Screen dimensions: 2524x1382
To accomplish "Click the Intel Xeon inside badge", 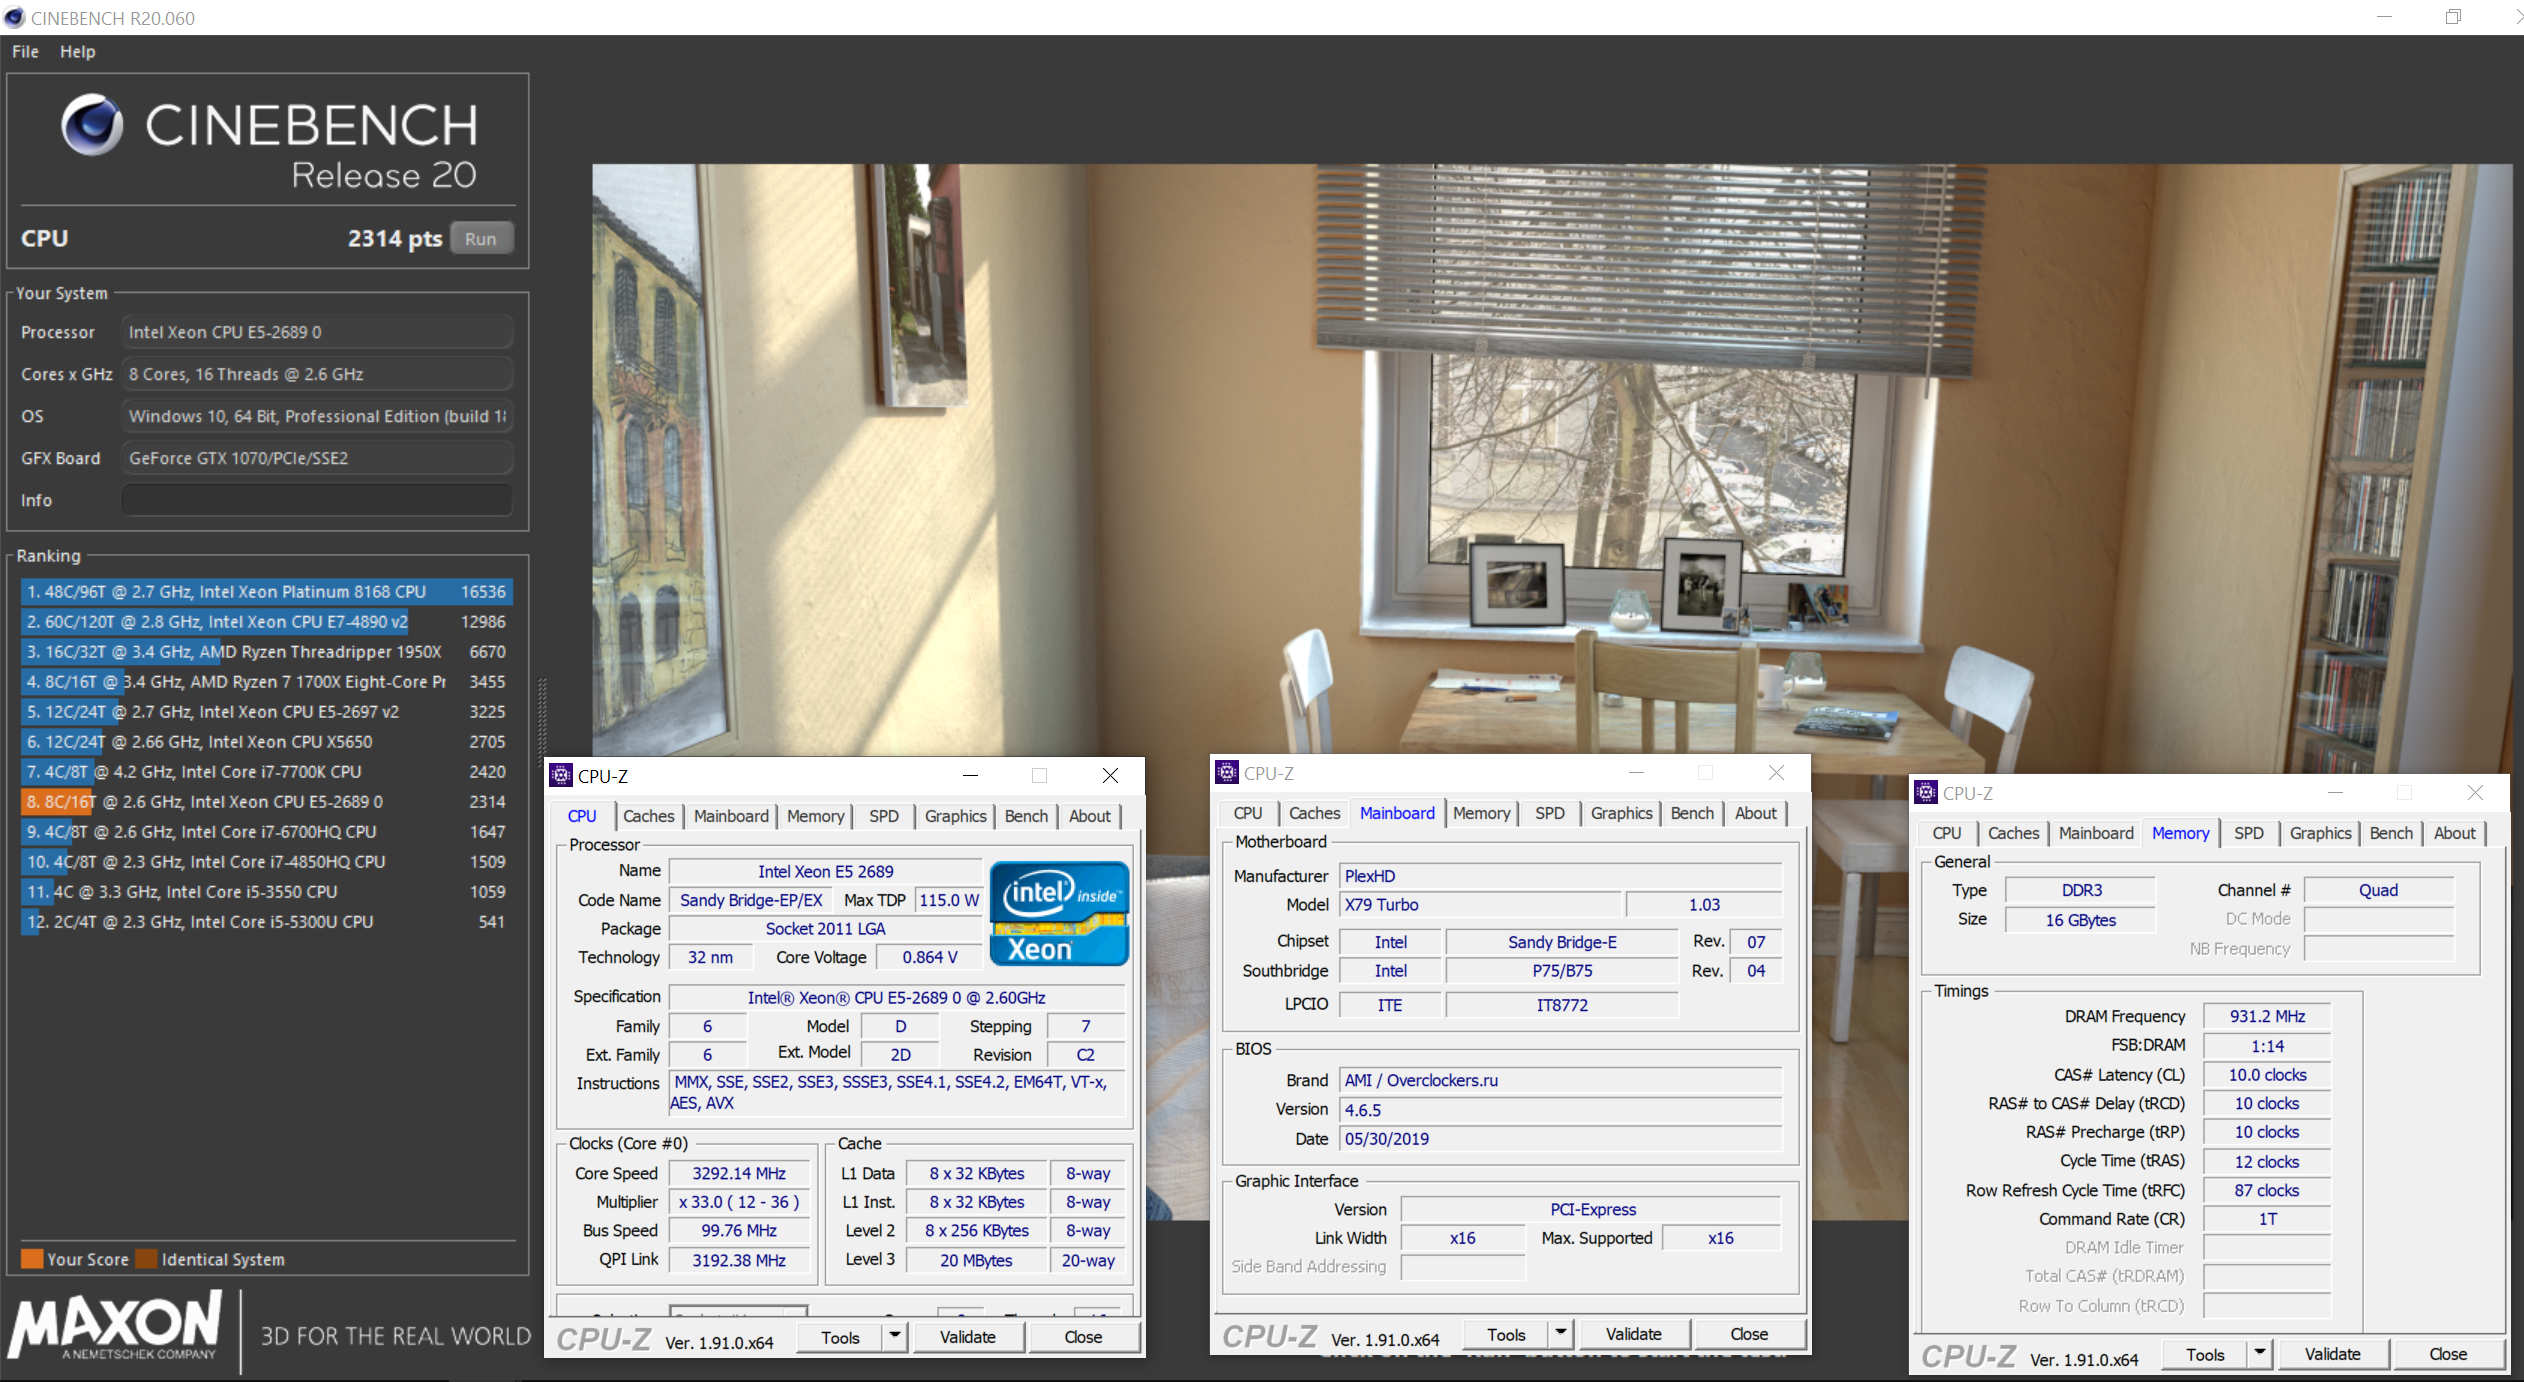I will point(1059,913).
